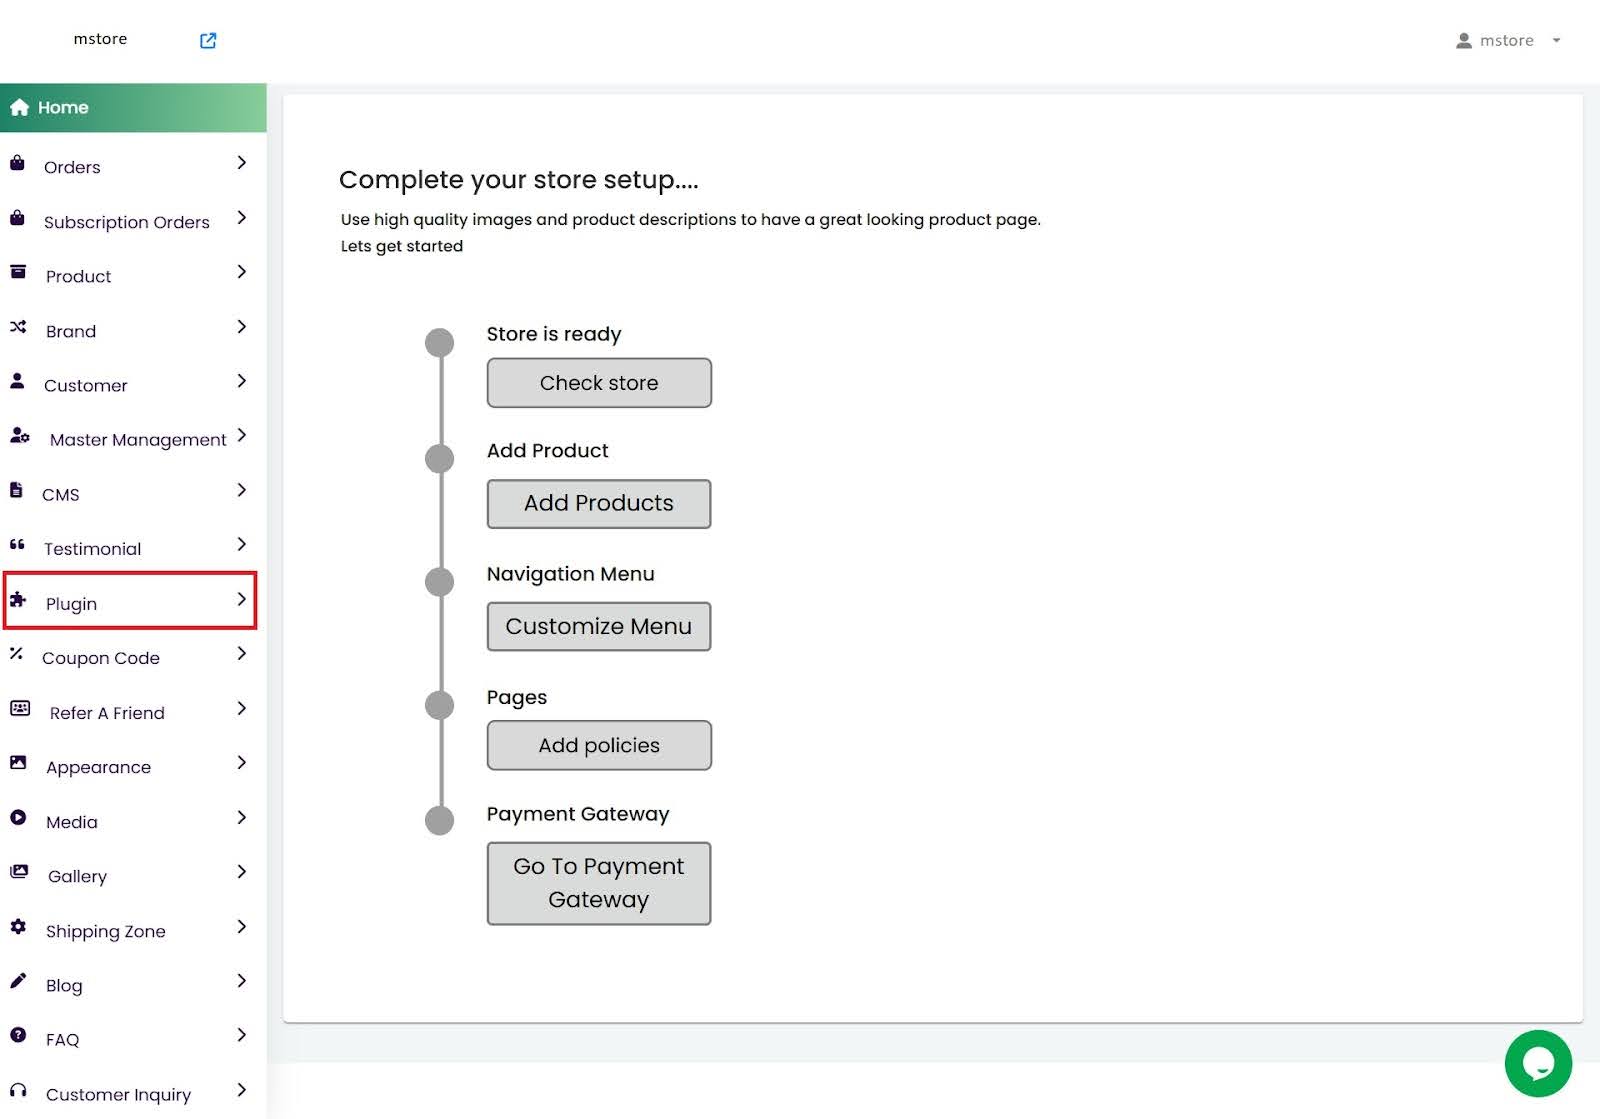The width and height of the screenshot is (1600, 1119).
Task: Click the Brand shuffle icon
Action: pyautogui.click(x=18, y=327)
